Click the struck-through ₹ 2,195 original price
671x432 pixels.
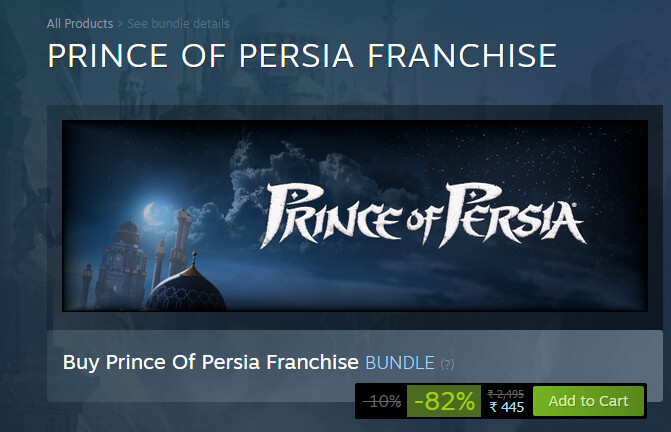point(506,394)
